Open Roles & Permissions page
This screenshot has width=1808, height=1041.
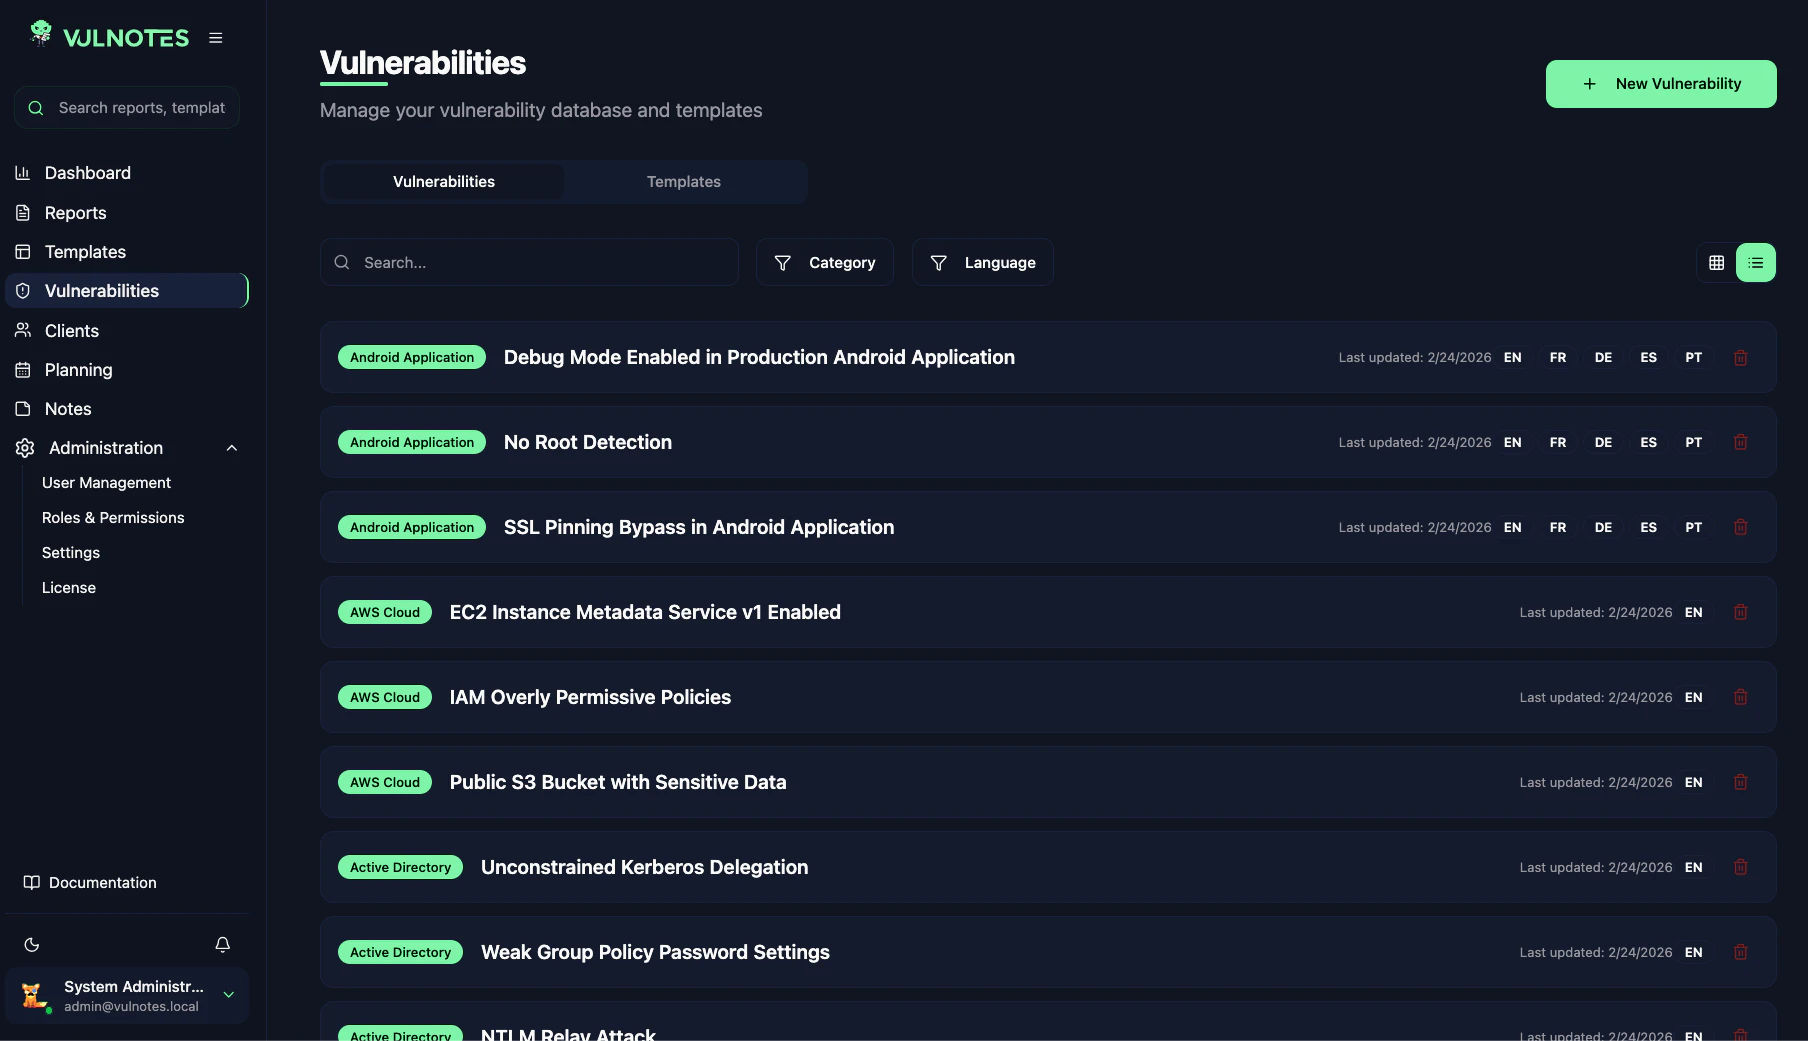tap(113, 518)
